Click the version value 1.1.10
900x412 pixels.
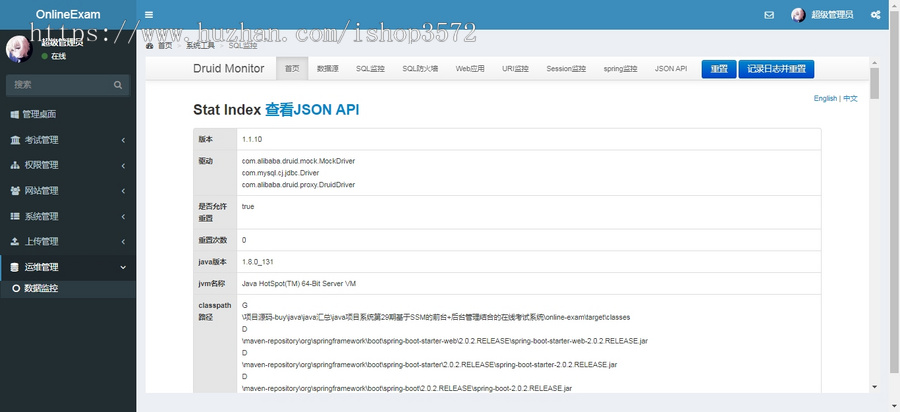coord(252,139)
